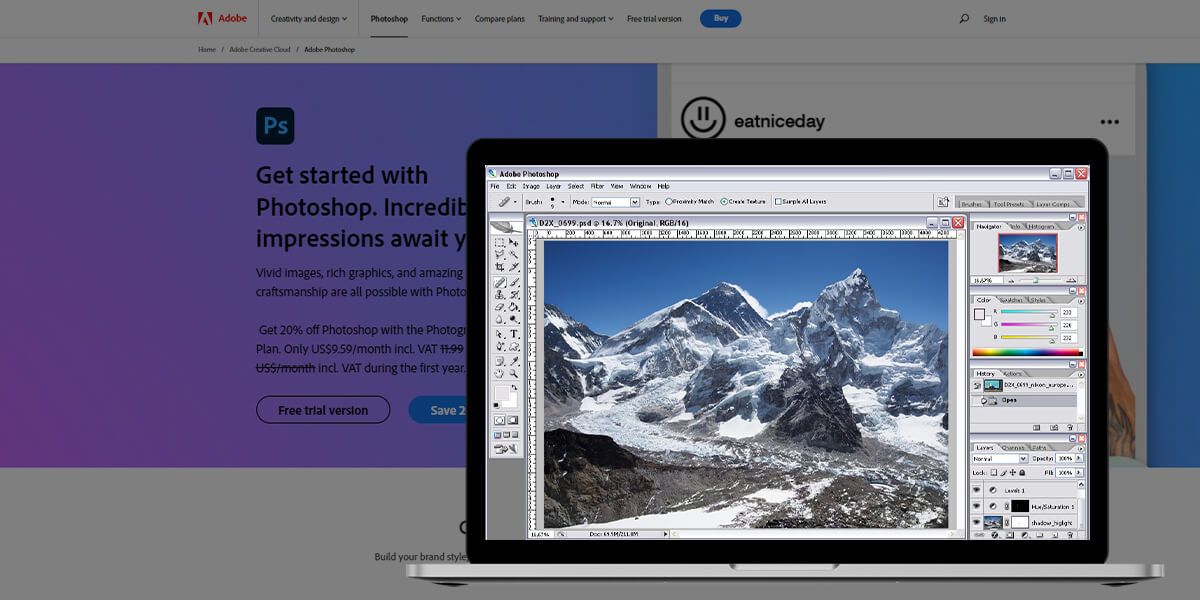Image resolution: width=1200 pixels, height=600 pixels.
Task: Click the delete trash icon in History panel
Action: tap(1070, 427)
